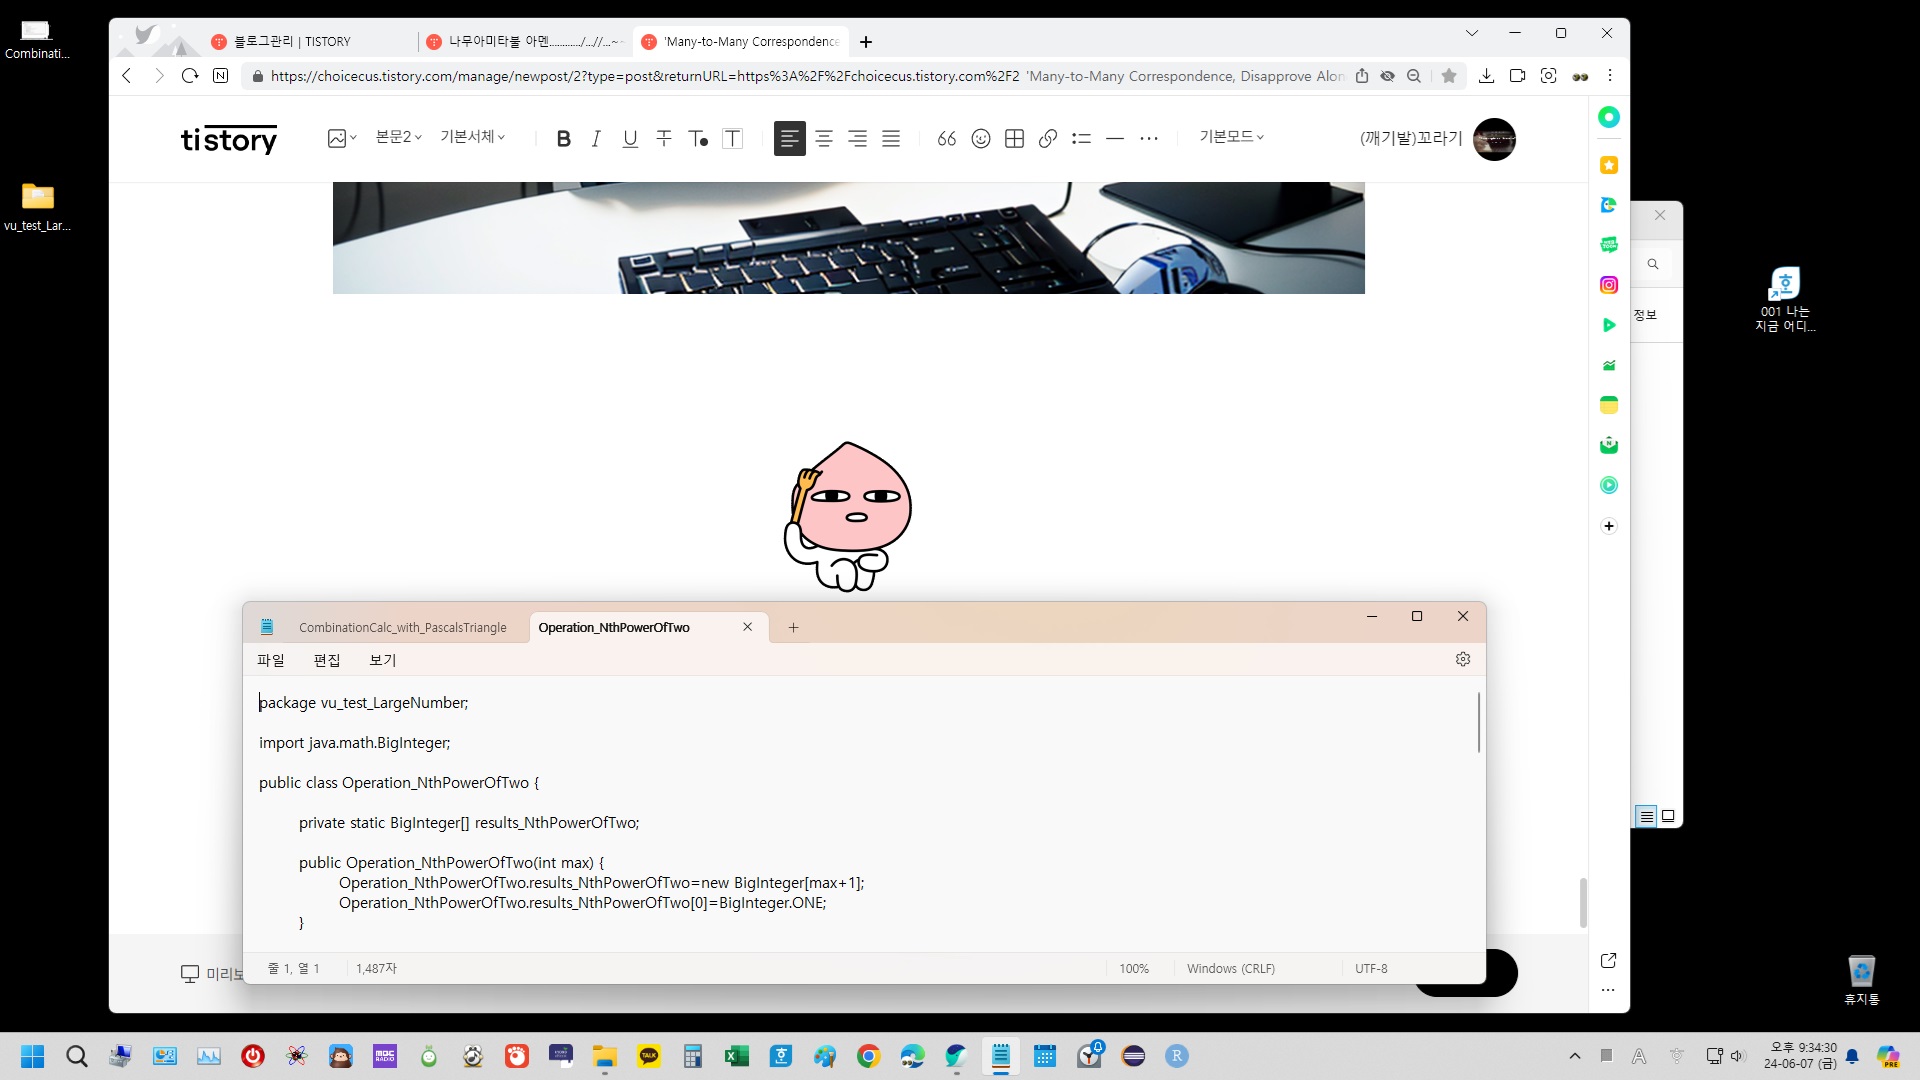Open the emoji picker
Image resolution: width=1920 pixels, height=1080 pixels.
click(981, 139)
